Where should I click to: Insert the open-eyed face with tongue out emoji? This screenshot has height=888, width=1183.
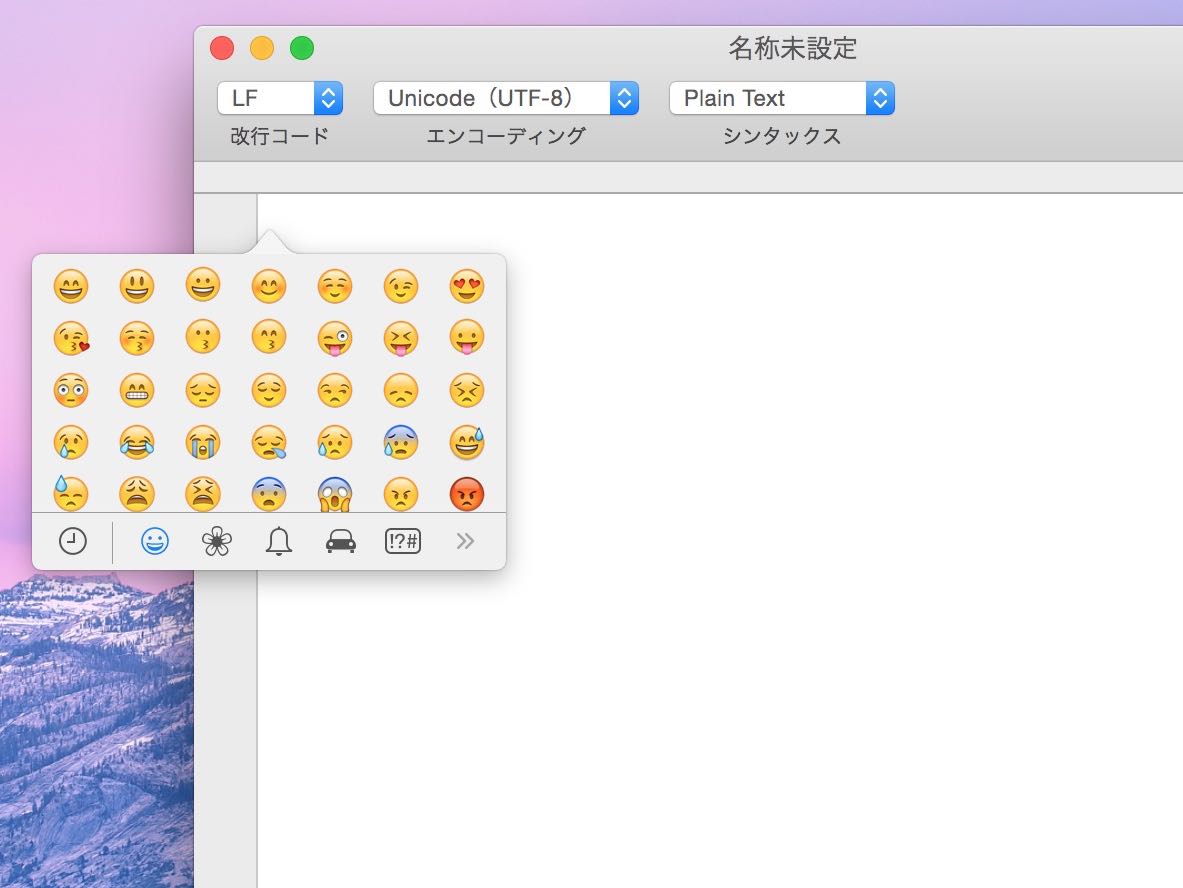point(466,338)
